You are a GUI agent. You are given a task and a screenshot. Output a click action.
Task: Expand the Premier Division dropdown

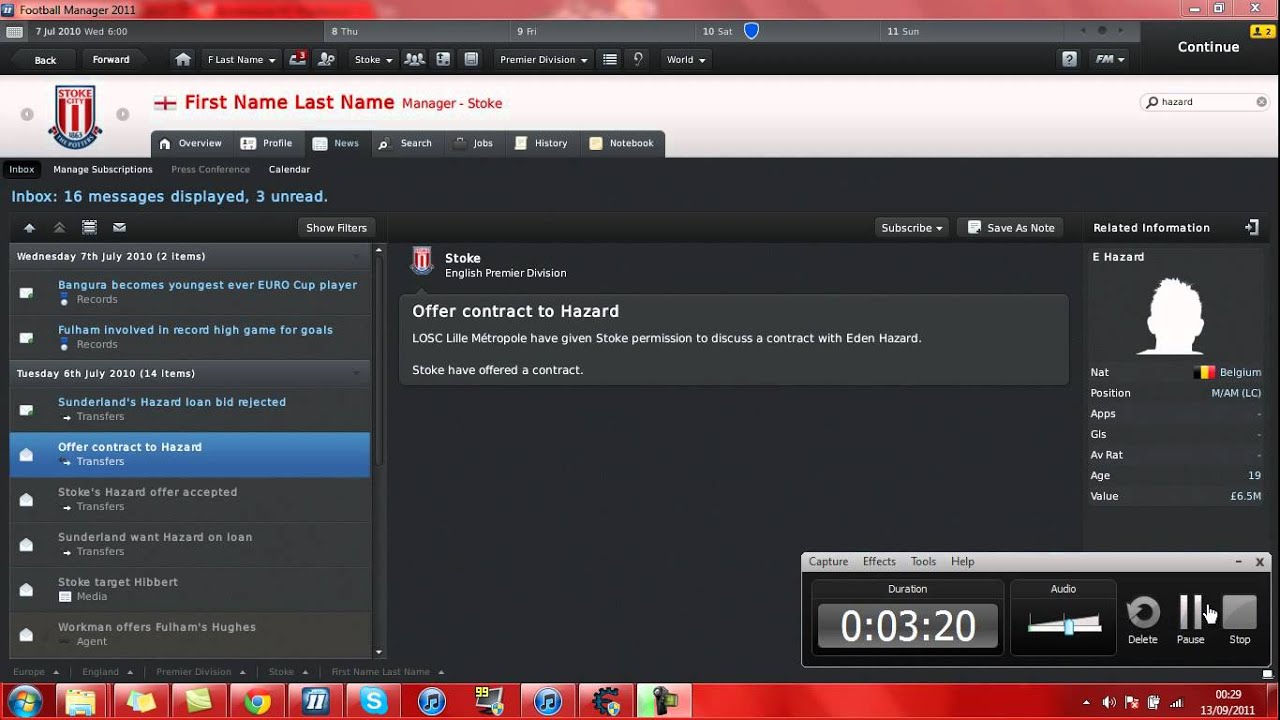point(544,60)
